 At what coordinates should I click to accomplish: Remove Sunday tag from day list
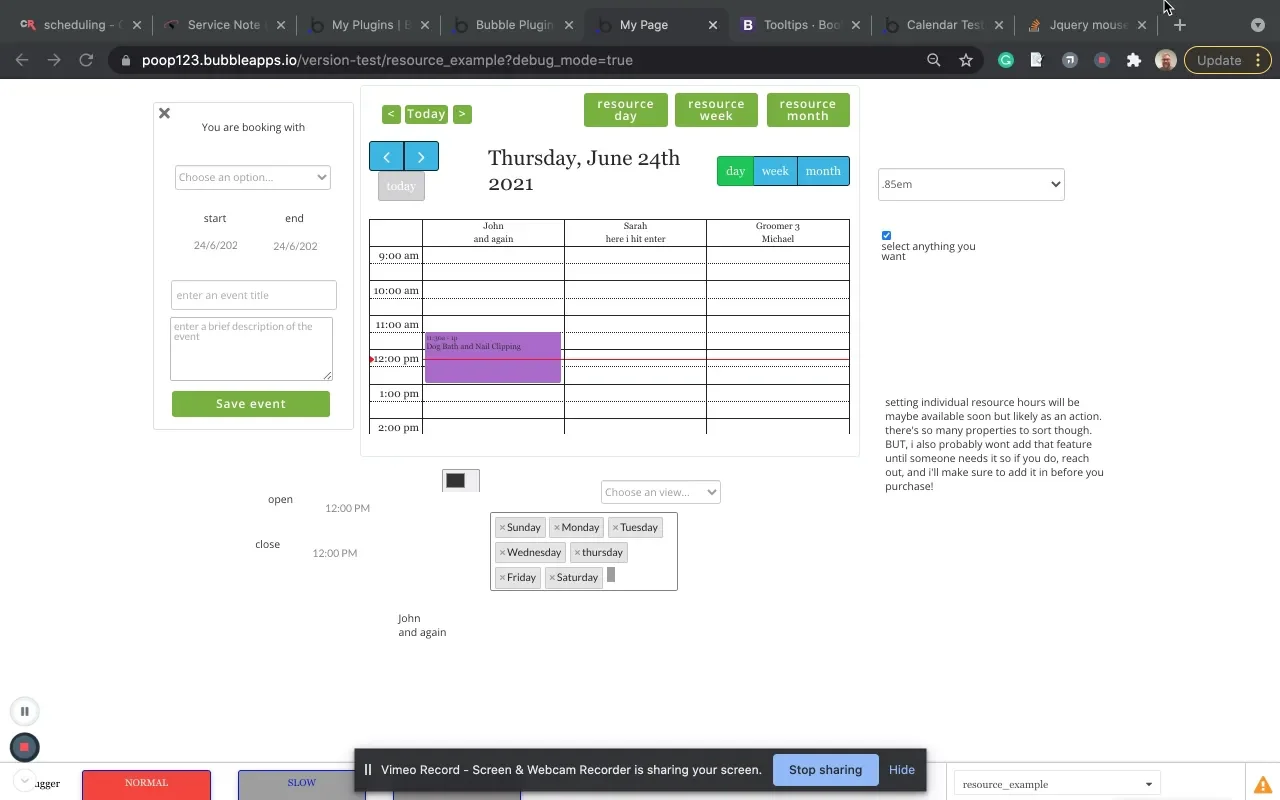(502, 527)
